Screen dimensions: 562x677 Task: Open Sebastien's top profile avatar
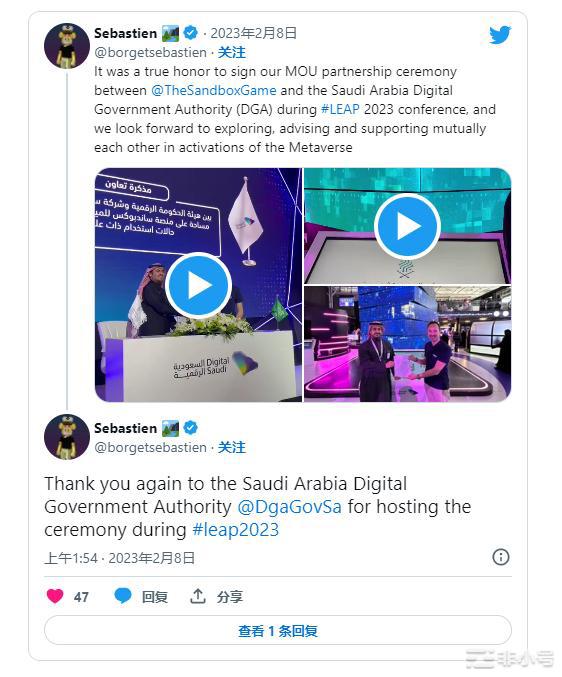tap(67, 46)
